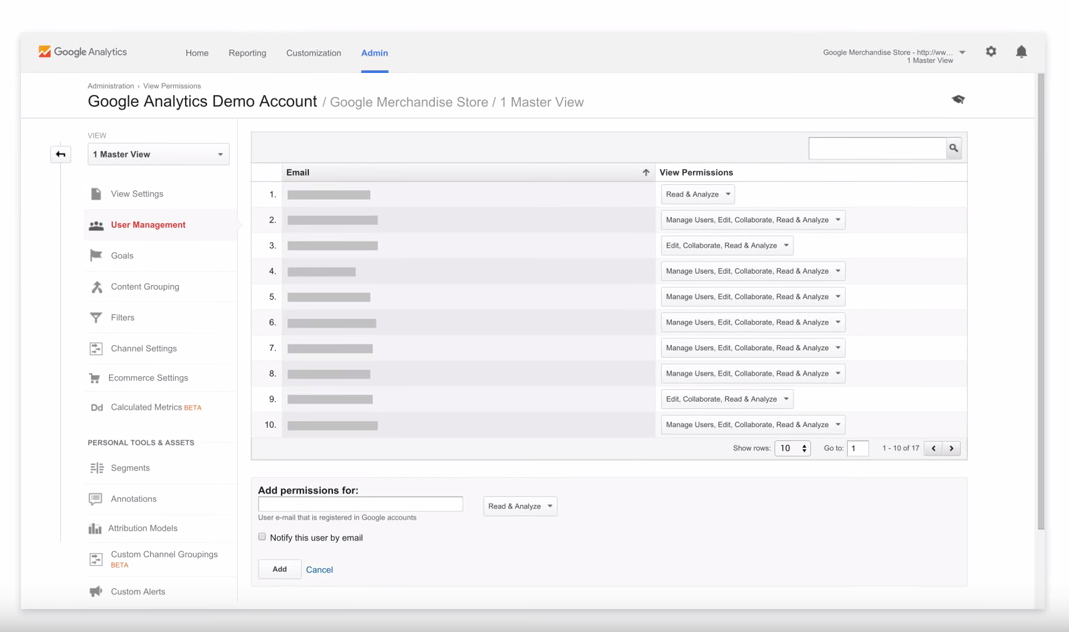Open the 1 Master View dropdown

[x=158, y=154]
